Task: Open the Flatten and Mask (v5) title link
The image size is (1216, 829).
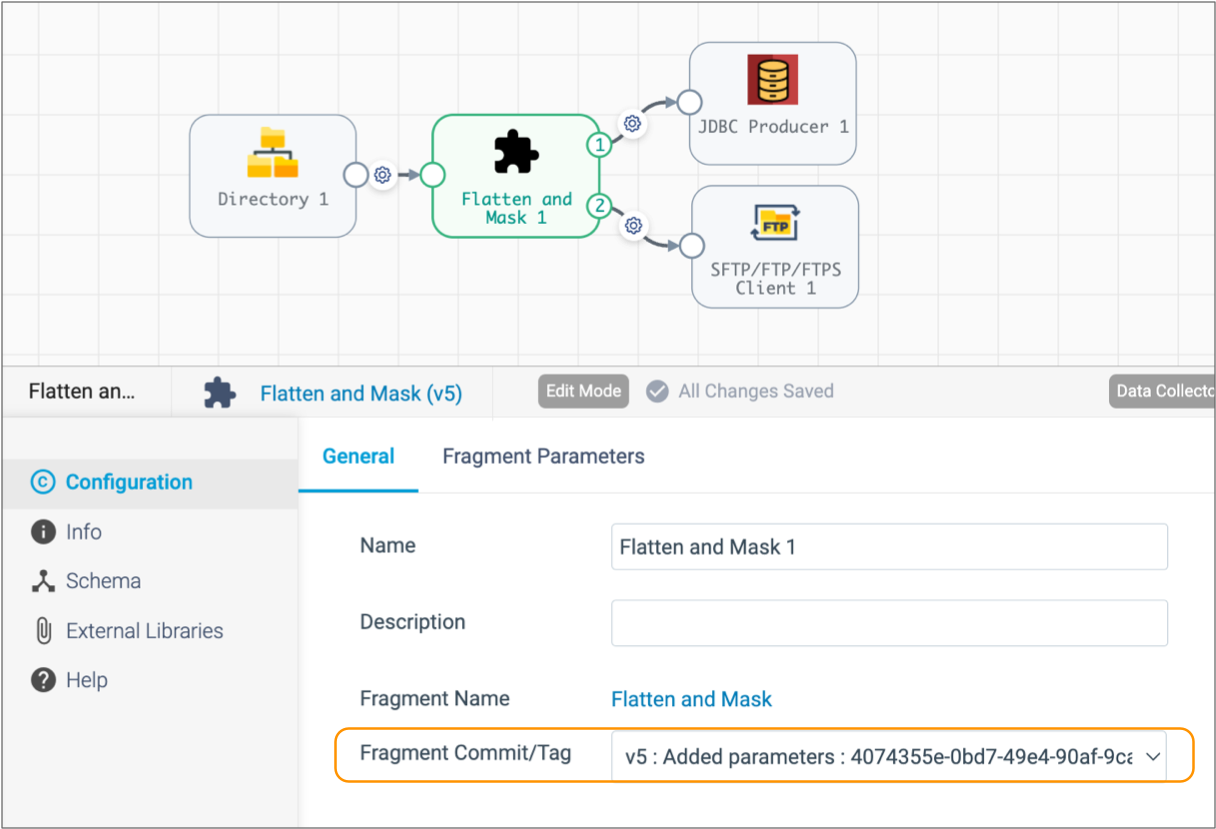Action: click(x=361, y=393)
